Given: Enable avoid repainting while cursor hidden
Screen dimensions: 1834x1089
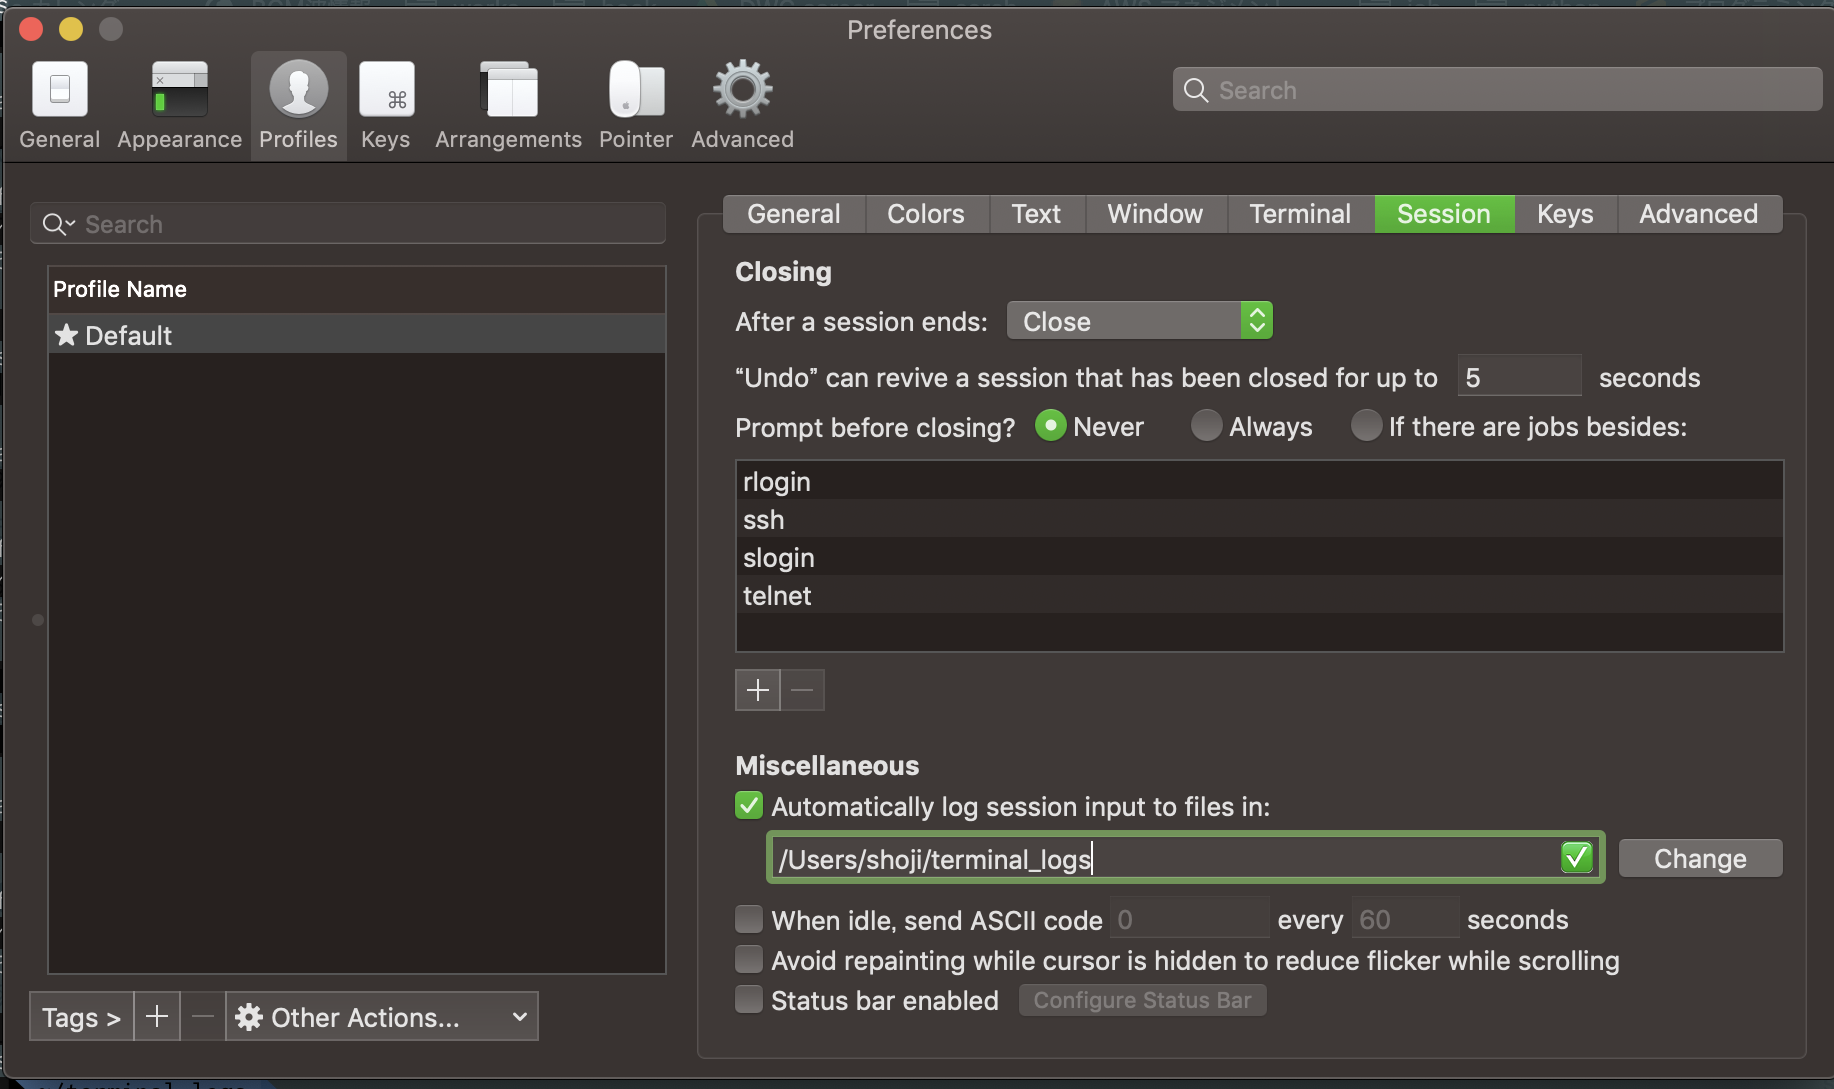Looking at the screenshot, I should [x=749, y=960].
